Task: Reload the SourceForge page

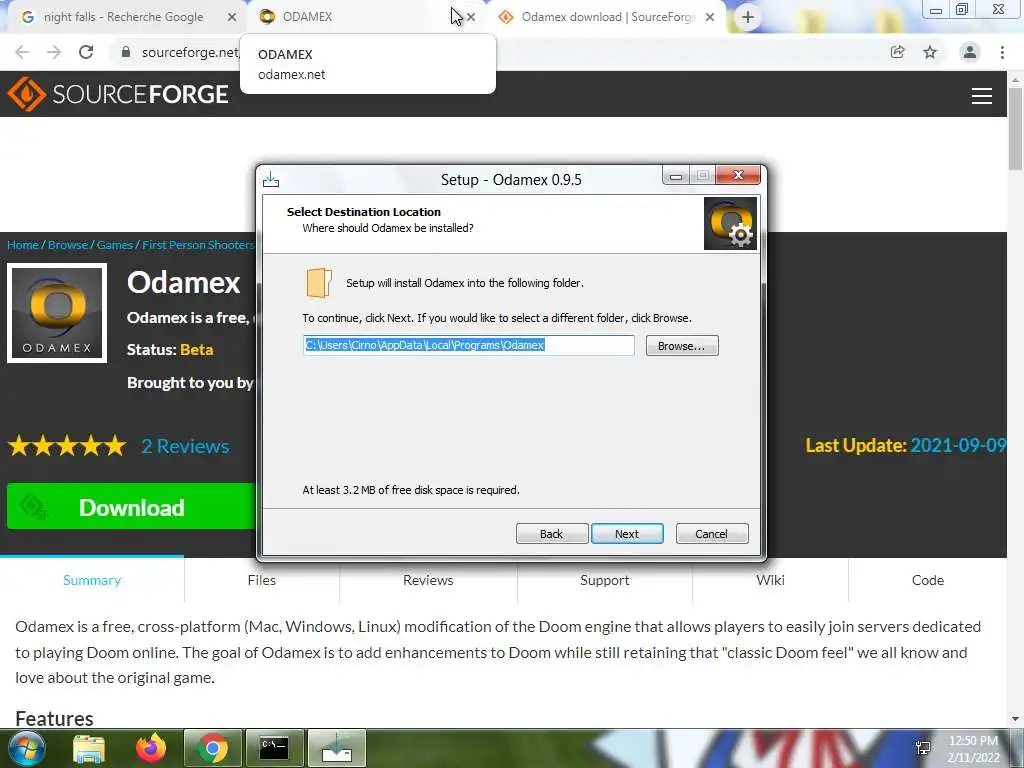Action: pyautogui.click(x=86, y=52)
